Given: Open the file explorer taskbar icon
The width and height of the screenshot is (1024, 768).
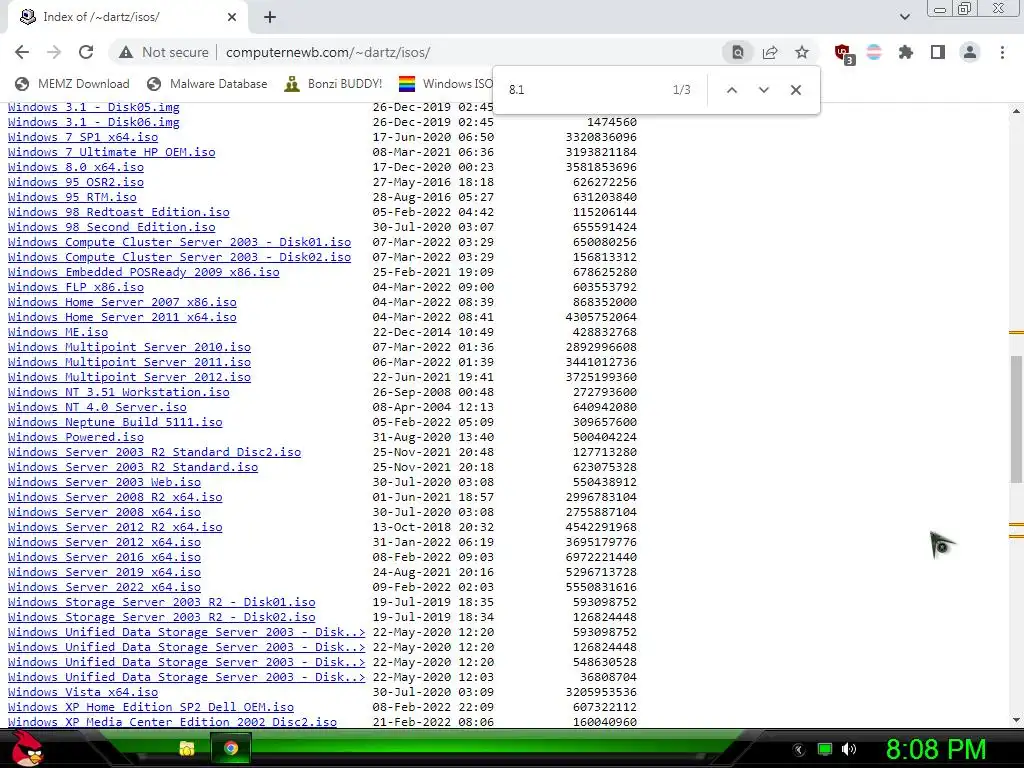Looking at the screenshot, I should [187, 748].
